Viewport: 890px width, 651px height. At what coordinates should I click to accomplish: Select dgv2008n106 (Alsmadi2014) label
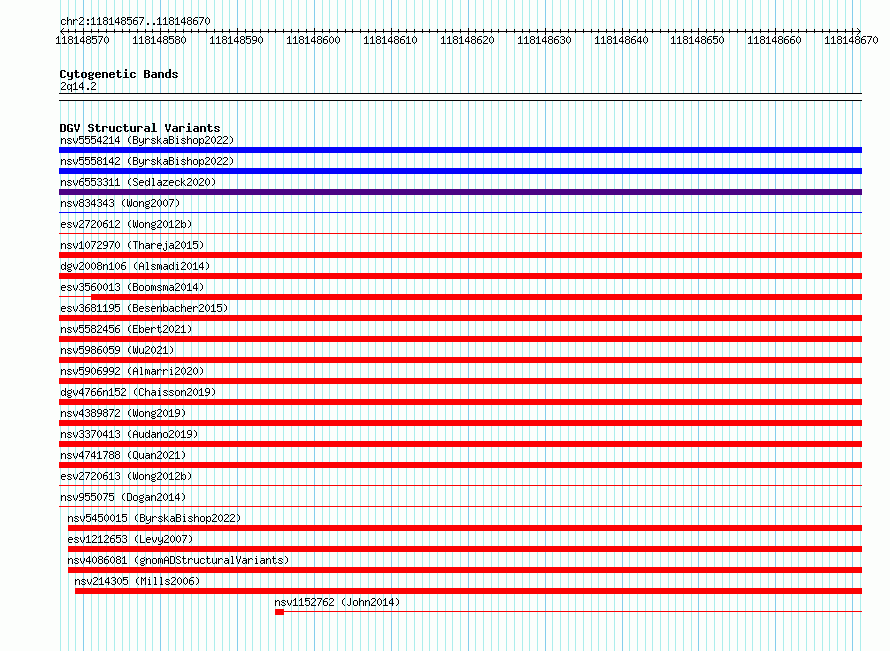click(x=135, y=266)
